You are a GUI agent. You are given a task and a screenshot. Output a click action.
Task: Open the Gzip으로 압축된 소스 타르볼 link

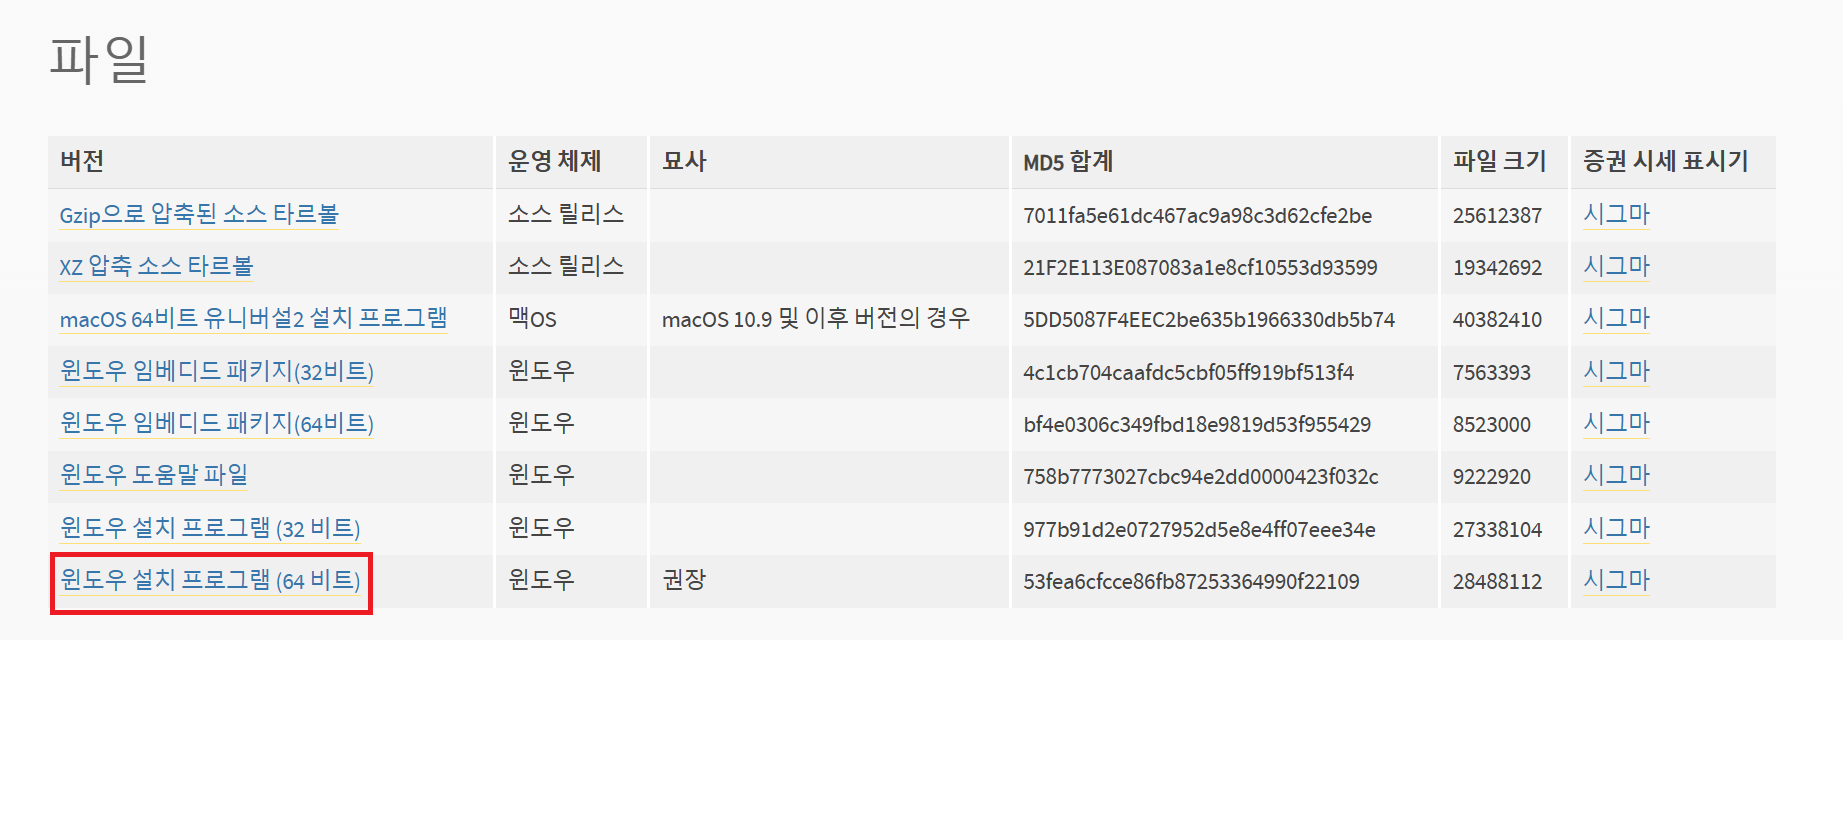pyautogui.click(x=199, y=214)
